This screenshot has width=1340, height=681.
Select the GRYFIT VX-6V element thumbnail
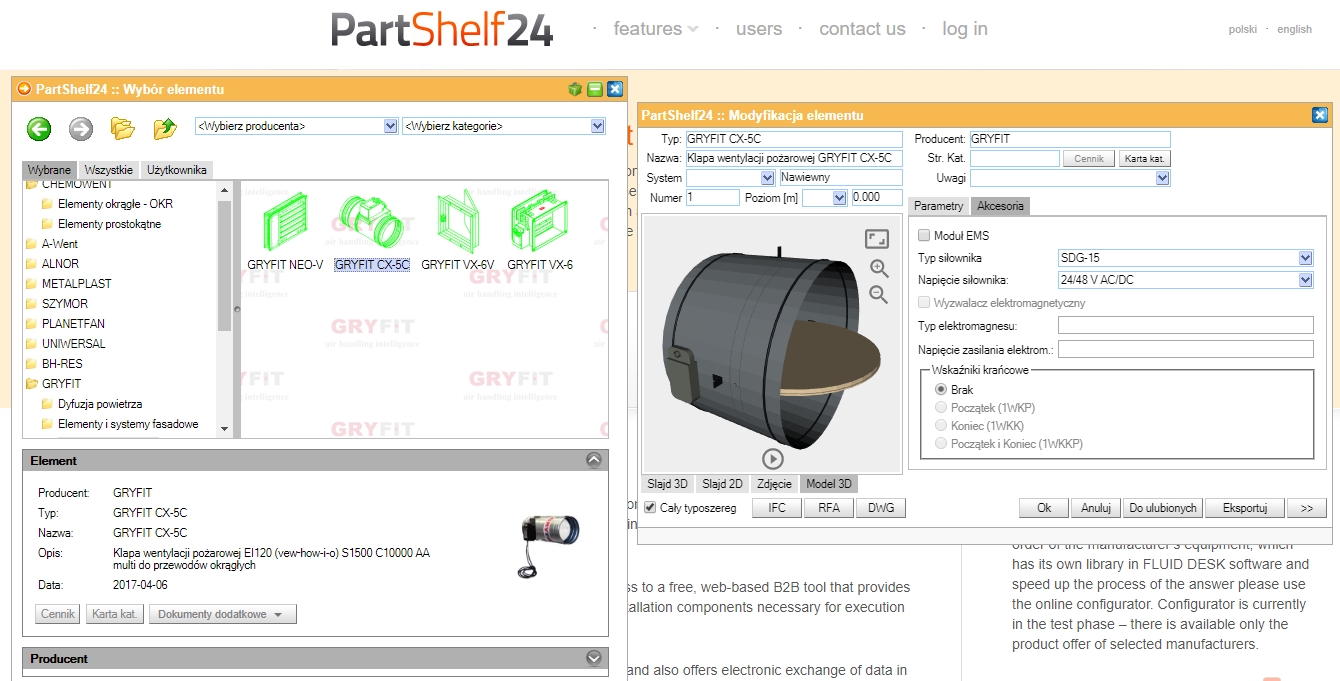pos(457,232)
